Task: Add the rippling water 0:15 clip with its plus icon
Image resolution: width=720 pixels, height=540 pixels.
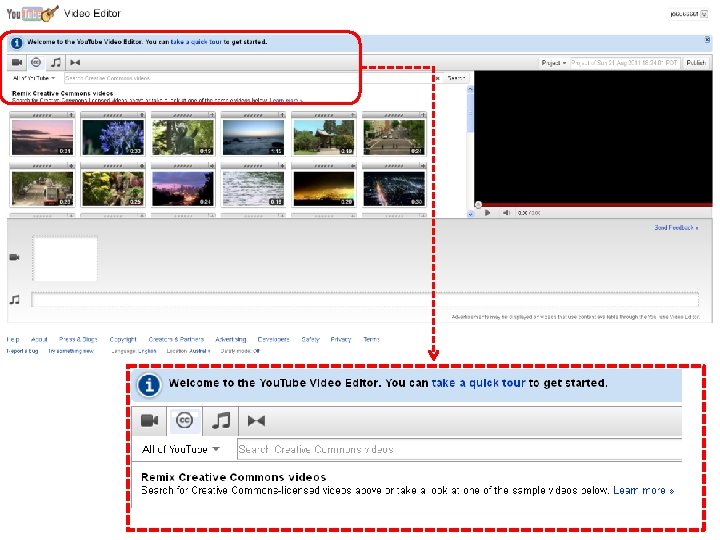Action: click(282, 166)
